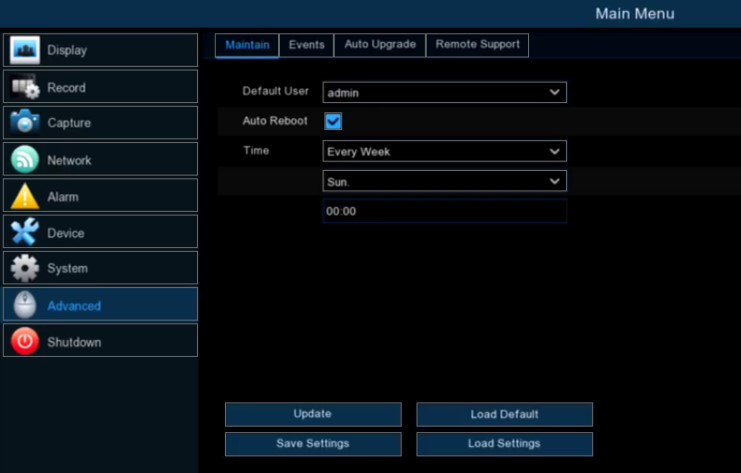Click the Save Settings button
The image size is (741, 473).
[x=313, y=443]
